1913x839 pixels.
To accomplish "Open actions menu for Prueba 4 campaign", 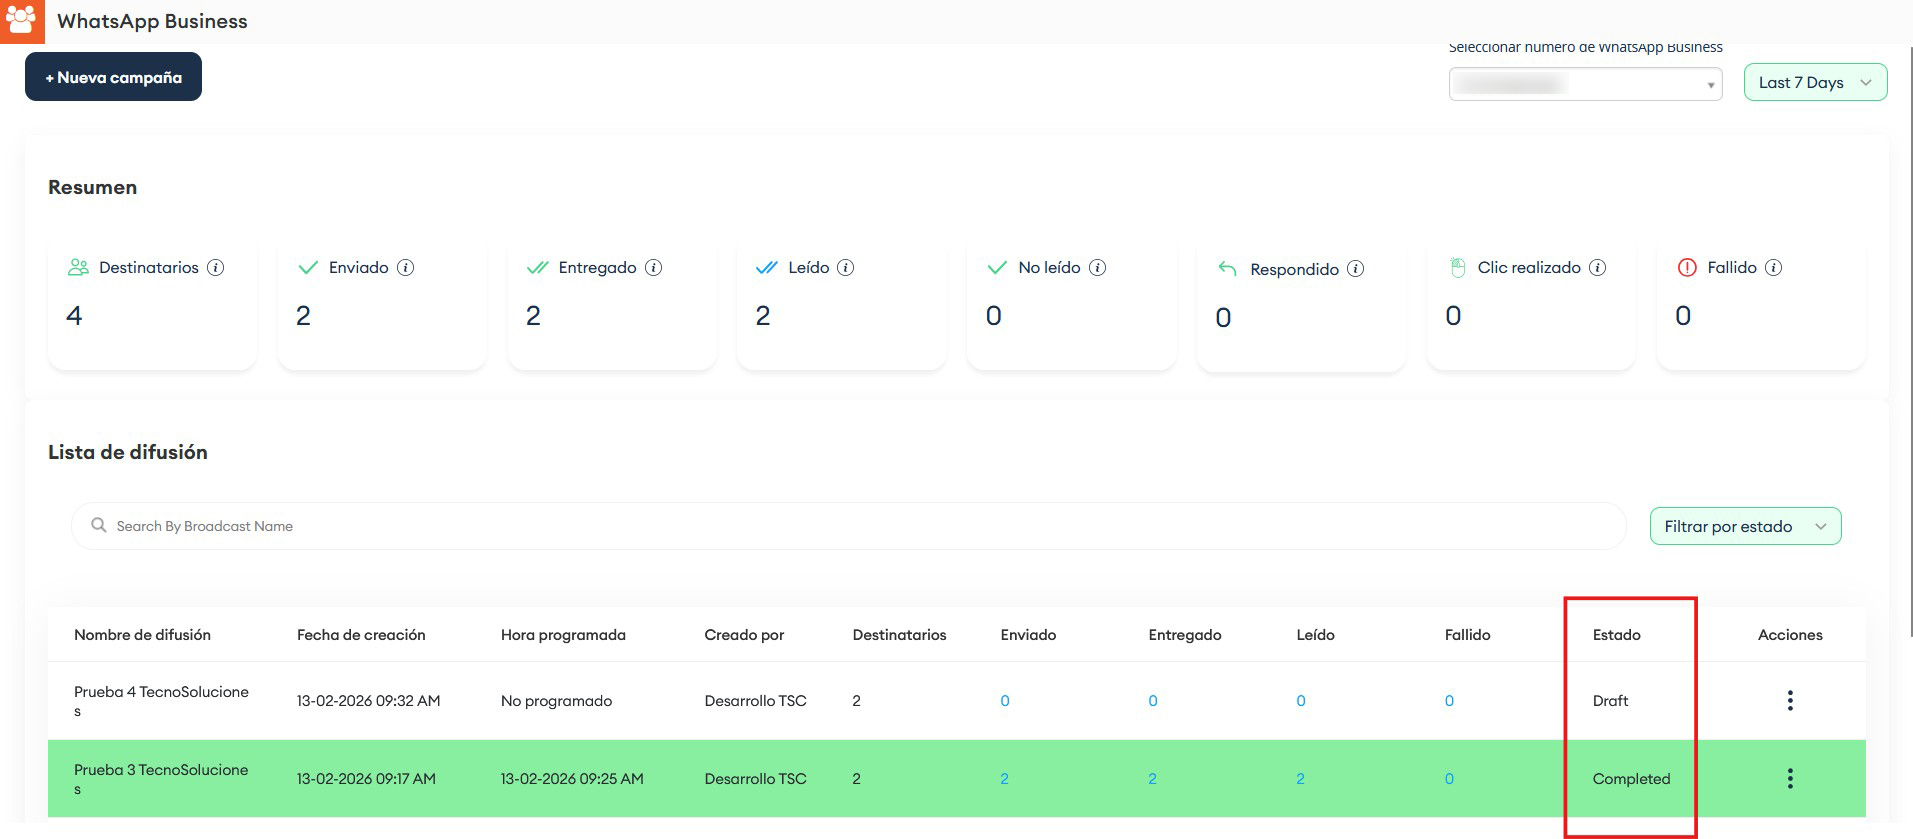I will [x=1789, y=701].
